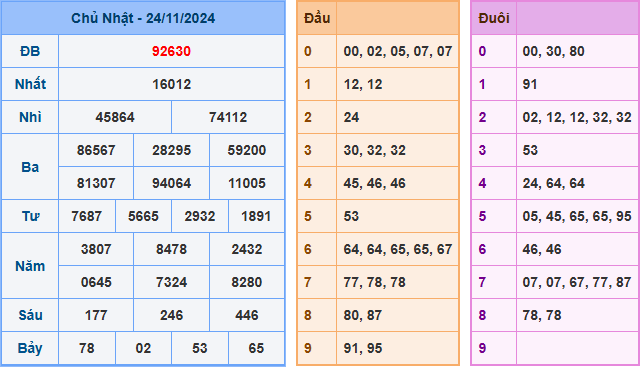Click the Bảy row label
The height and width of the screenshot is (367, 641).
(x=30, y=349)
